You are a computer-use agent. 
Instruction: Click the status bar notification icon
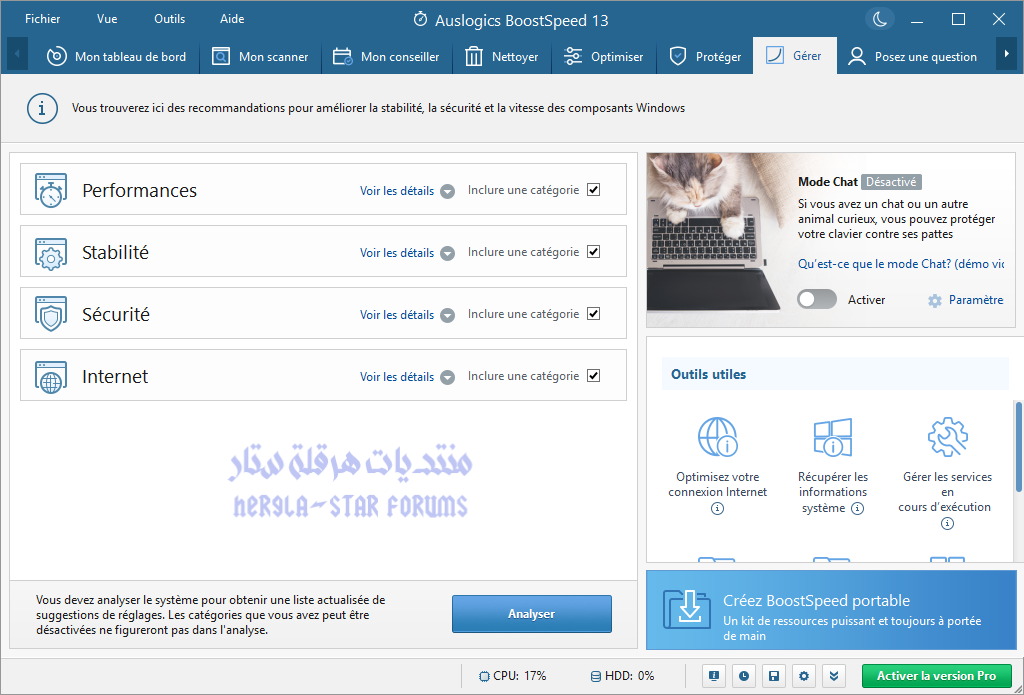coord(714,676)
